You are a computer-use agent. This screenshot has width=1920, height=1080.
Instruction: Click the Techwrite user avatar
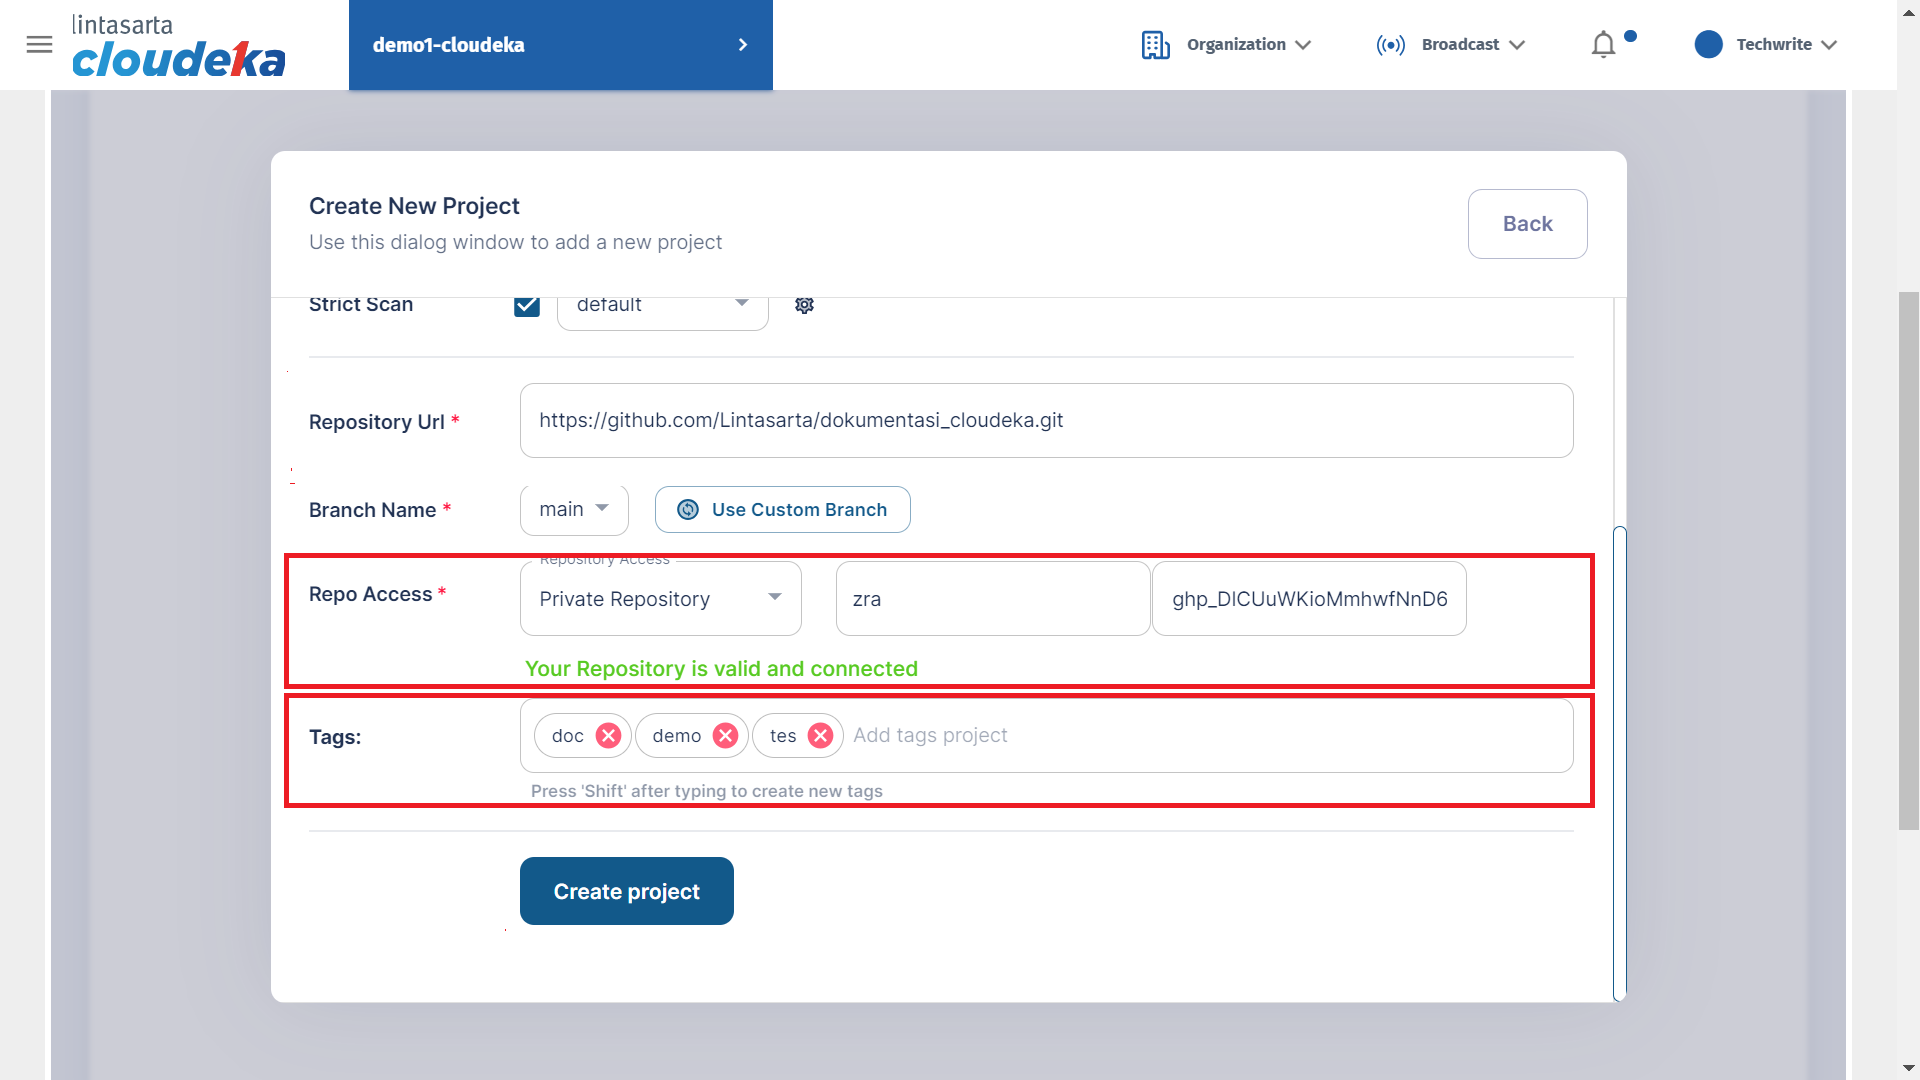pos(1708,45)
